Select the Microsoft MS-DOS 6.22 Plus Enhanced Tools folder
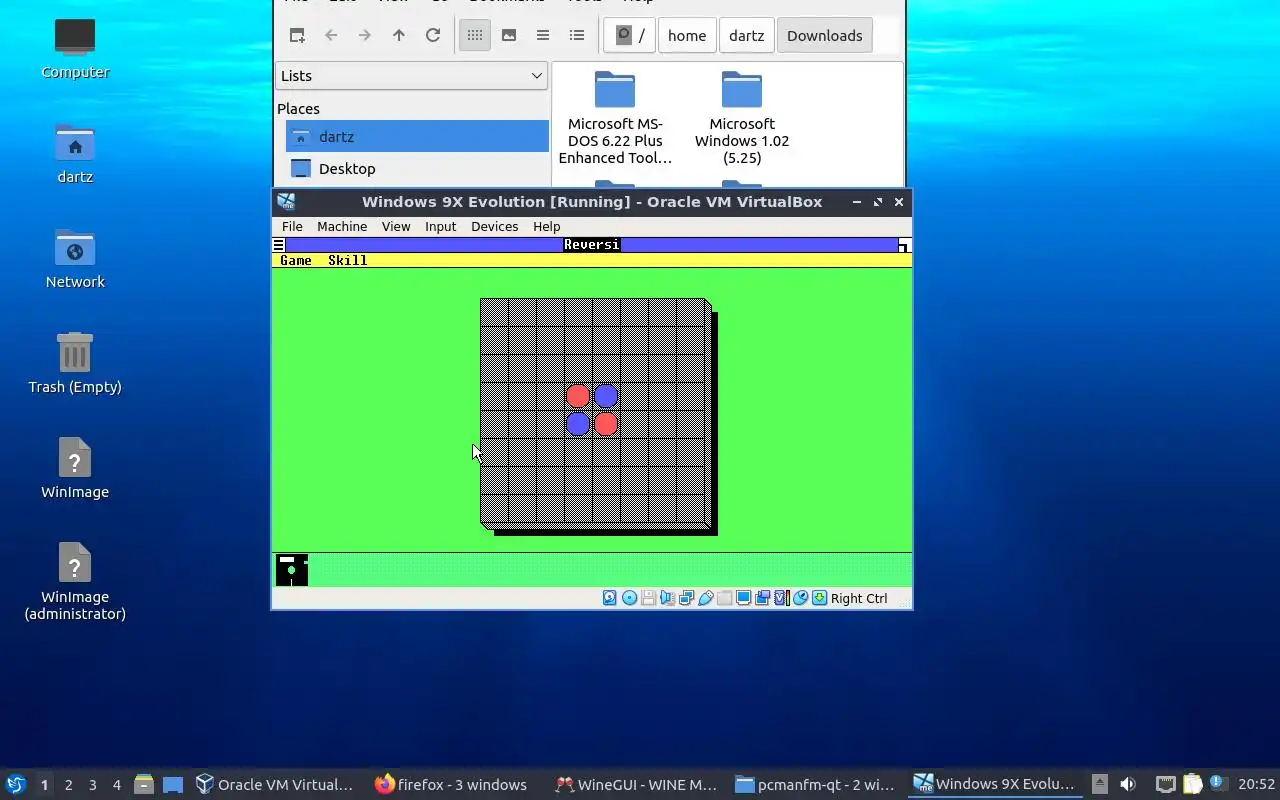 pyautogui.click(x=615, y=118)
